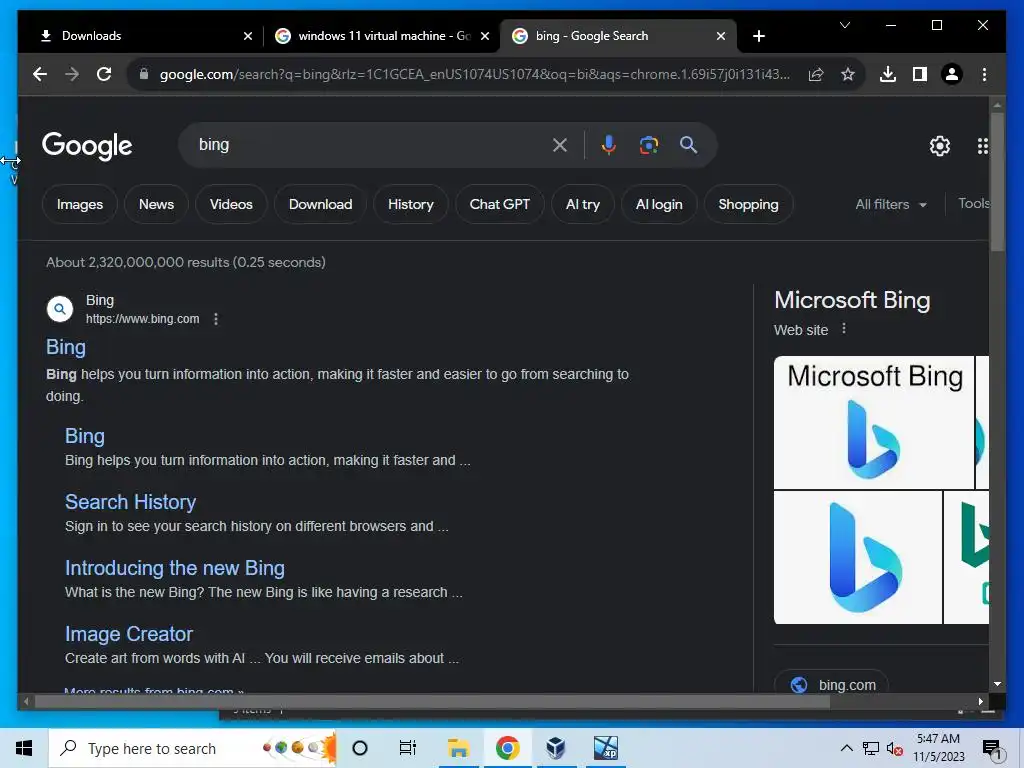This screenshot has height=768, width=1024.
Task: Open the side panel icon
Action: (920, 74)
